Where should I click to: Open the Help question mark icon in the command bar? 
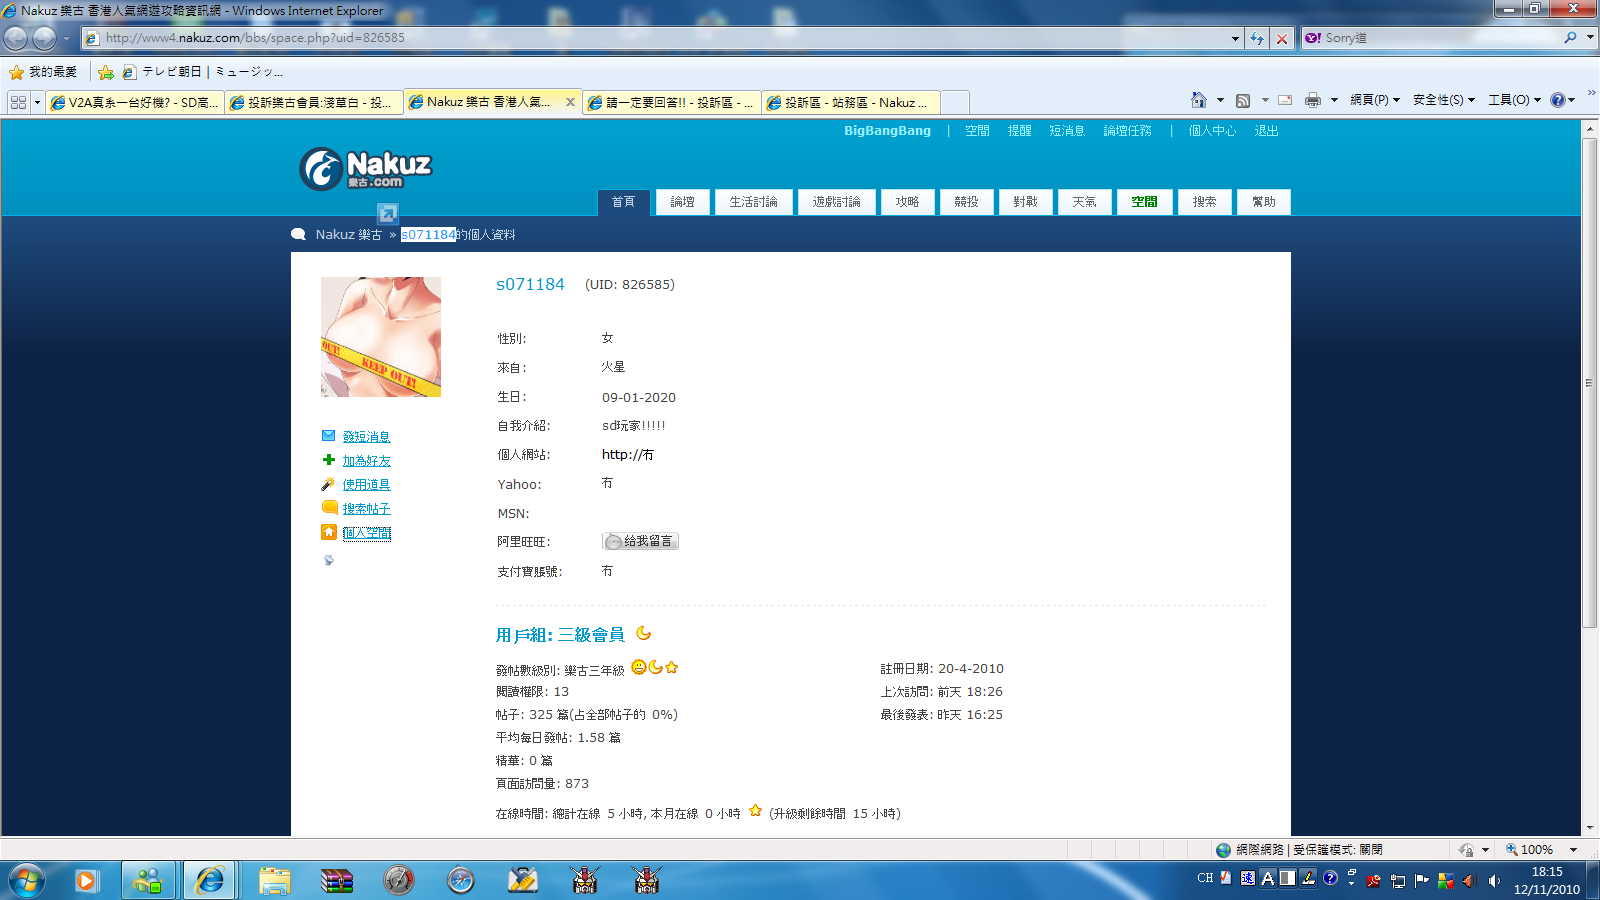pyautogui.click(x=1557, y=100)
